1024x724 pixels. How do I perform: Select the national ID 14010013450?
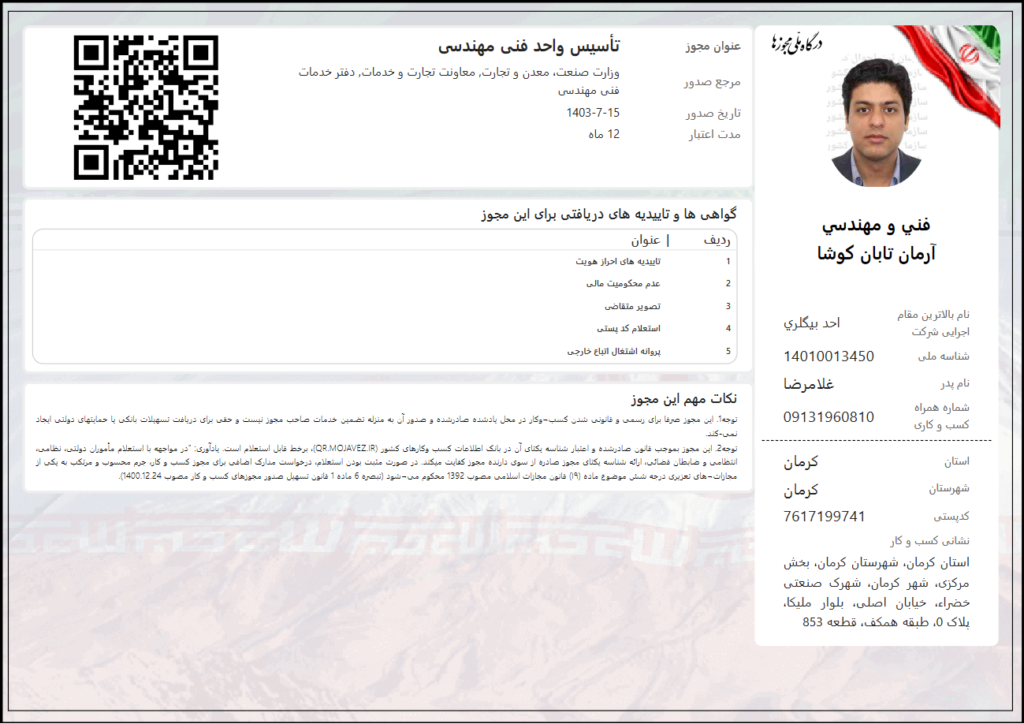(829, 356)
